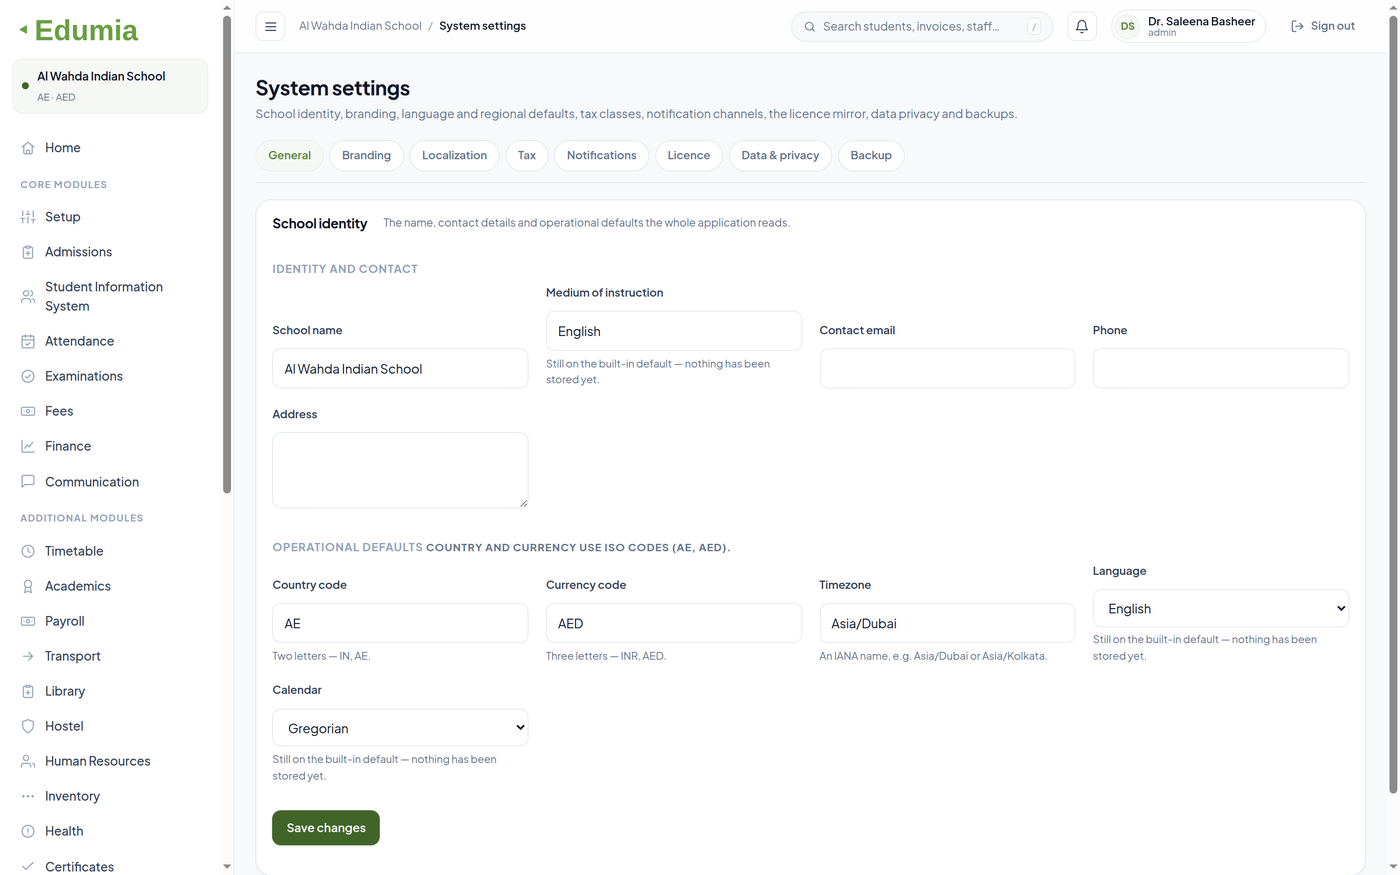Click the Examinations check-circle icon
The width and height of the screenshot is (1400, 875).
[28, 376]
